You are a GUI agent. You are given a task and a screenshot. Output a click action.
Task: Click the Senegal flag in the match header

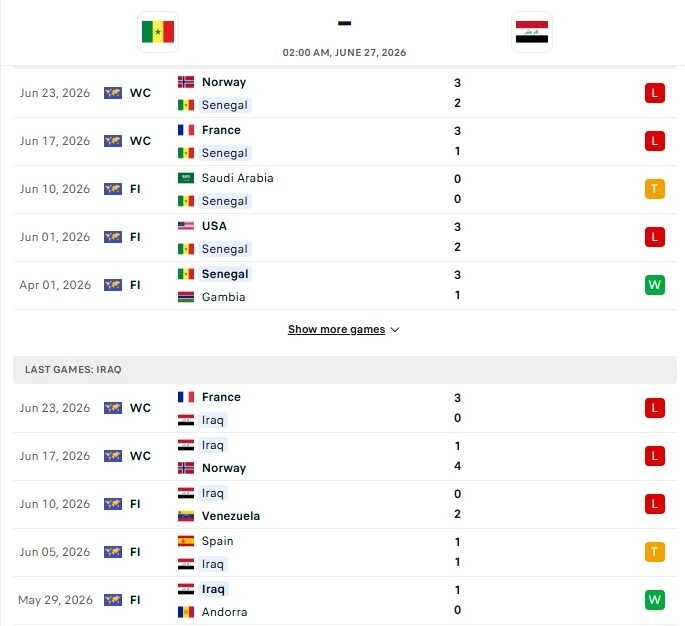click(158, 32)
